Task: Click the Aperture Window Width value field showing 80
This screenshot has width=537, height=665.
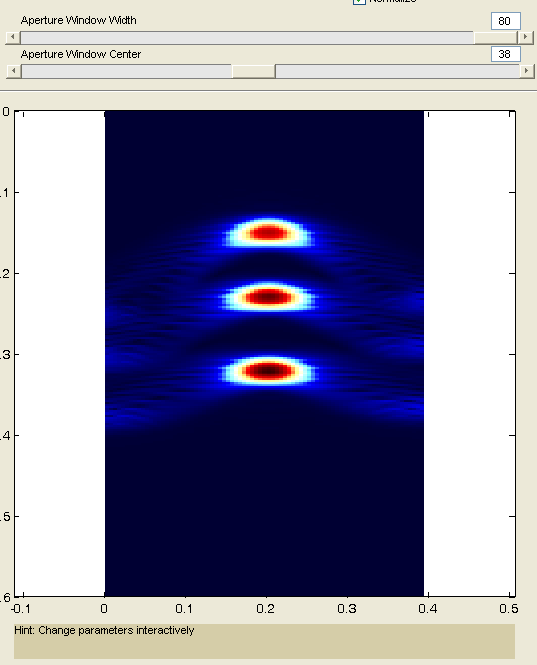Action: pos(506,21)
